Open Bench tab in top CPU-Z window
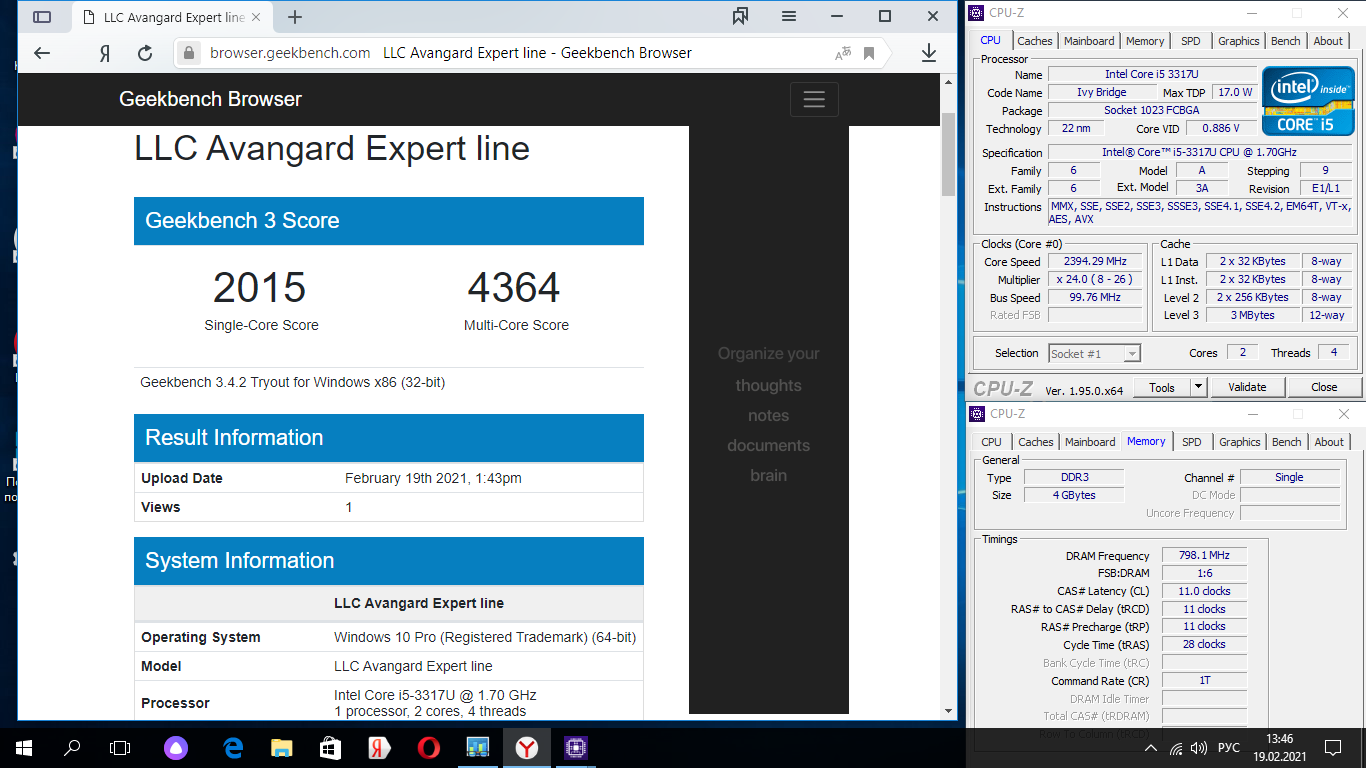Image resolution: width=1366 pixels, height=768 pixels. pos(1286,41)
